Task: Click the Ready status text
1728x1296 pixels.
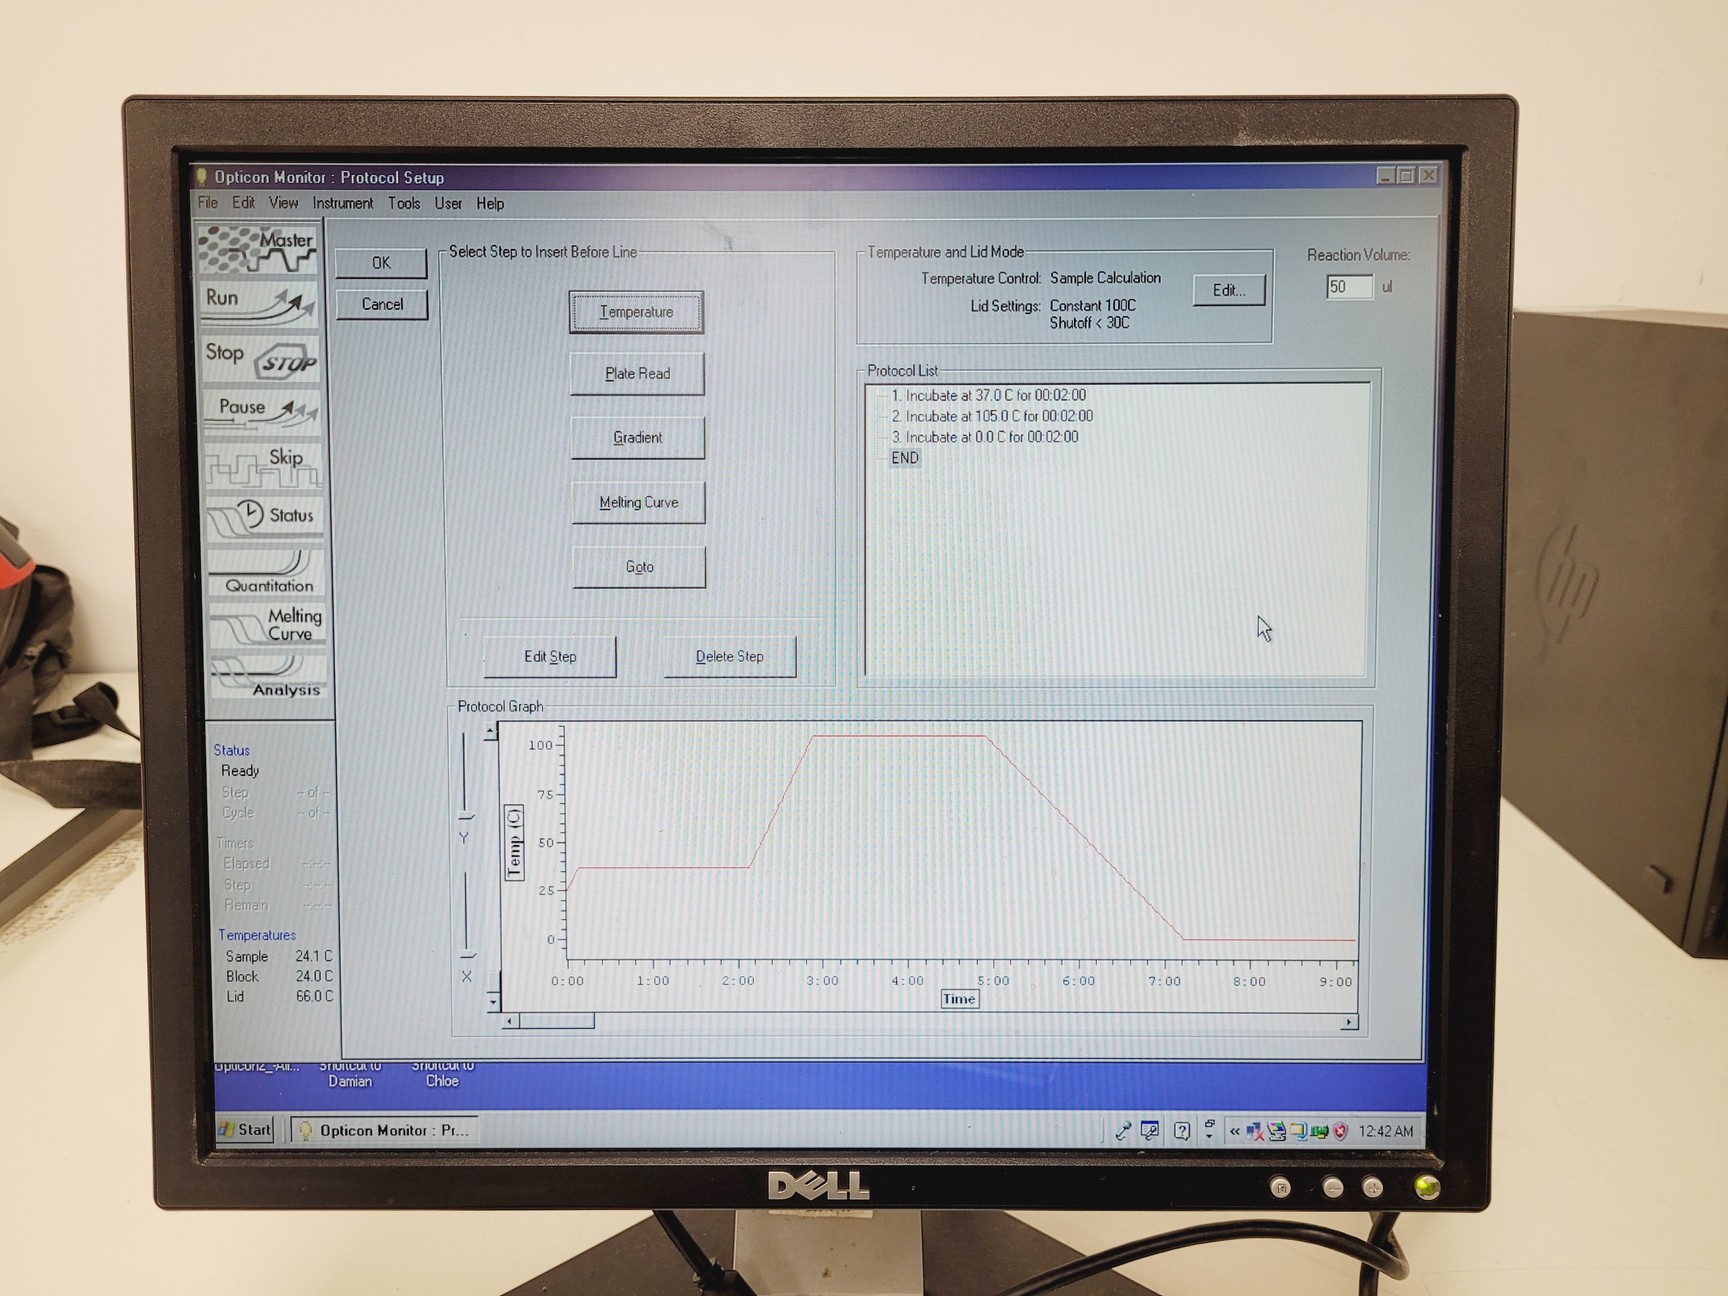Action: [240, 771]
